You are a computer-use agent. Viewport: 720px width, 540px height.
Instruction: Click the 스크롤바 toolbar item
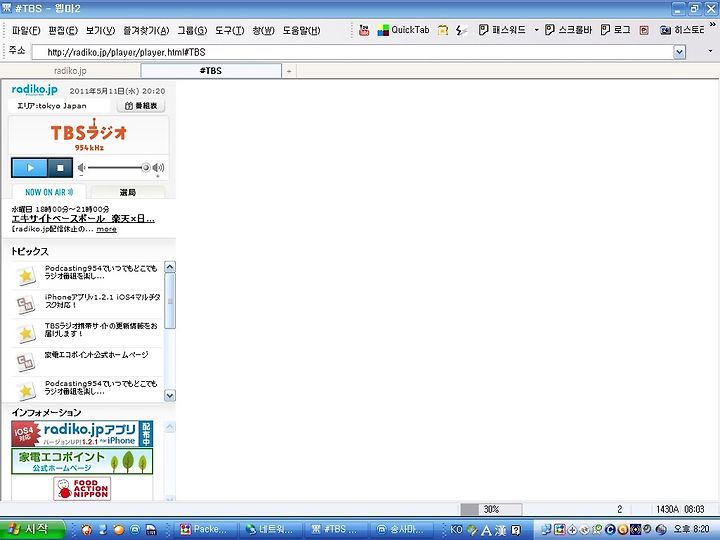[568, 30]
